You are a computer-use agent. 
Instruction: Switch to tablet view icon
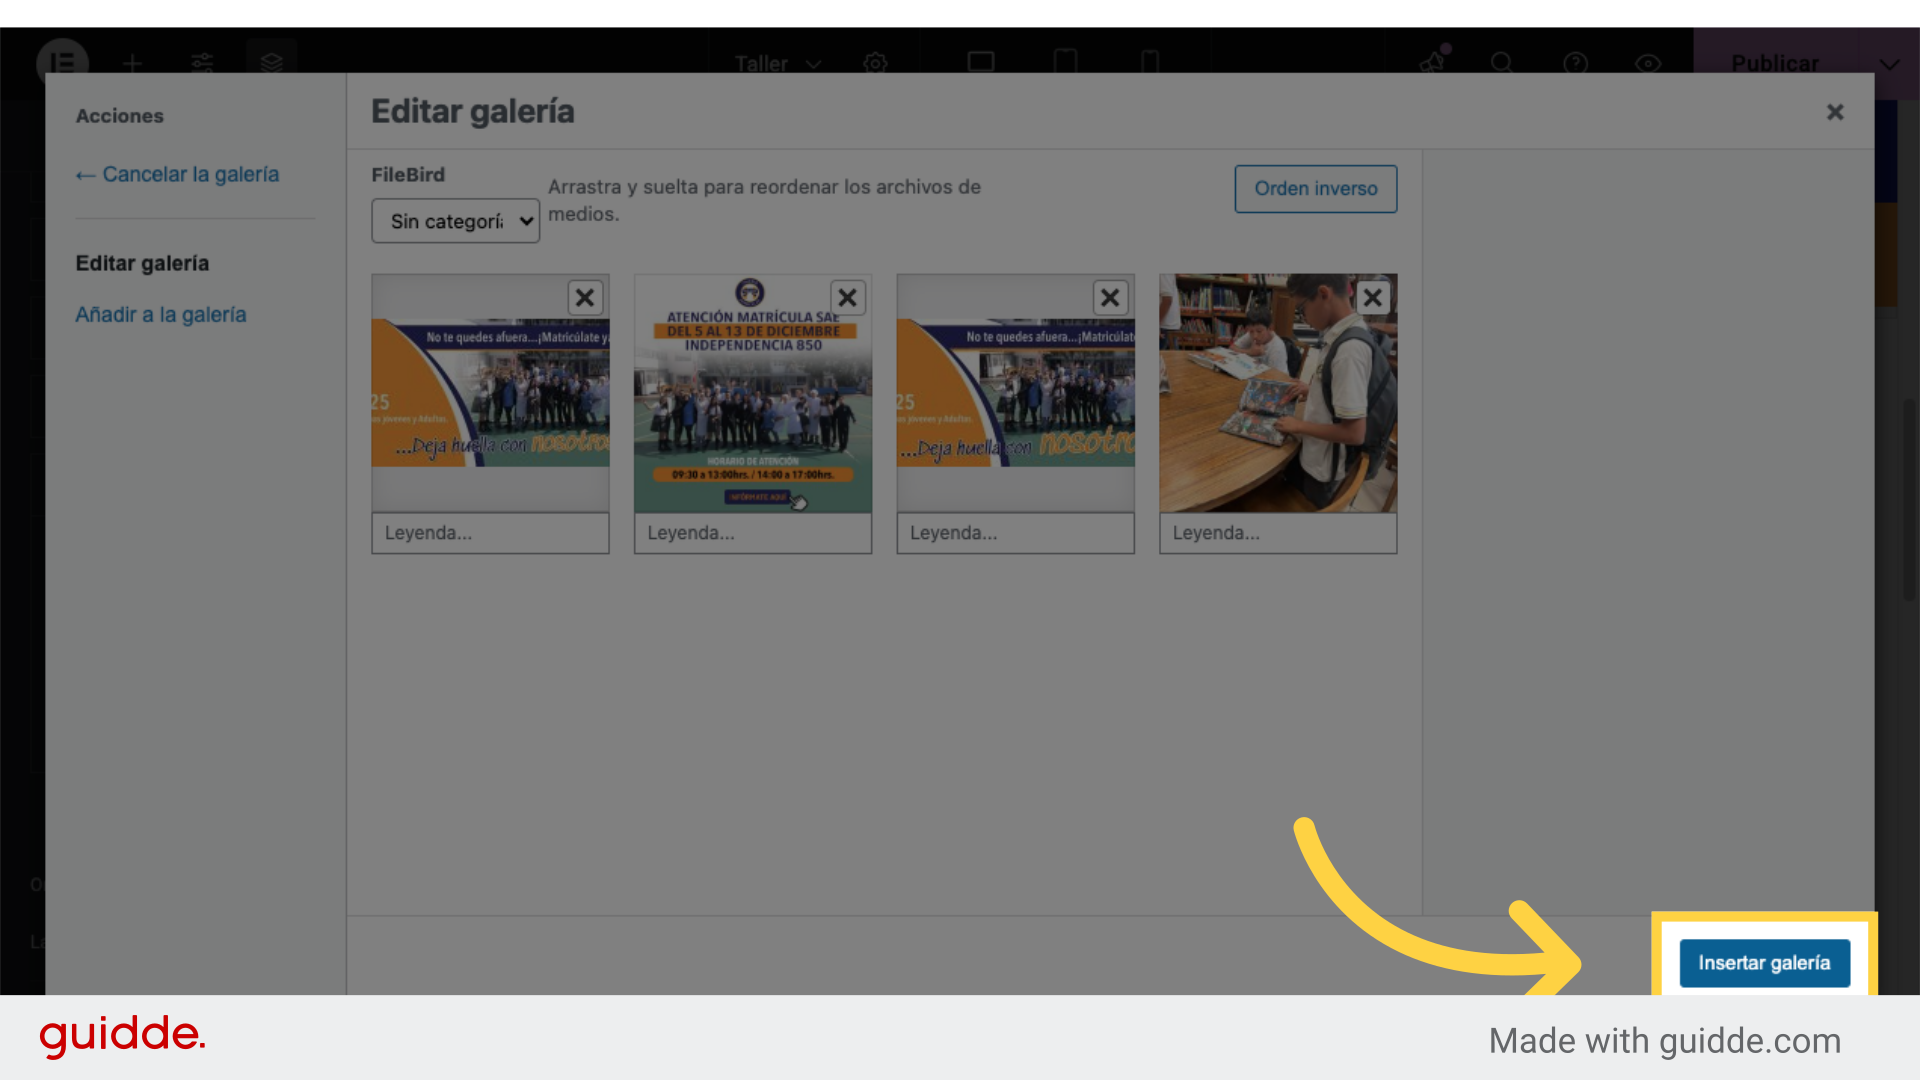[x=1065, y=63]
